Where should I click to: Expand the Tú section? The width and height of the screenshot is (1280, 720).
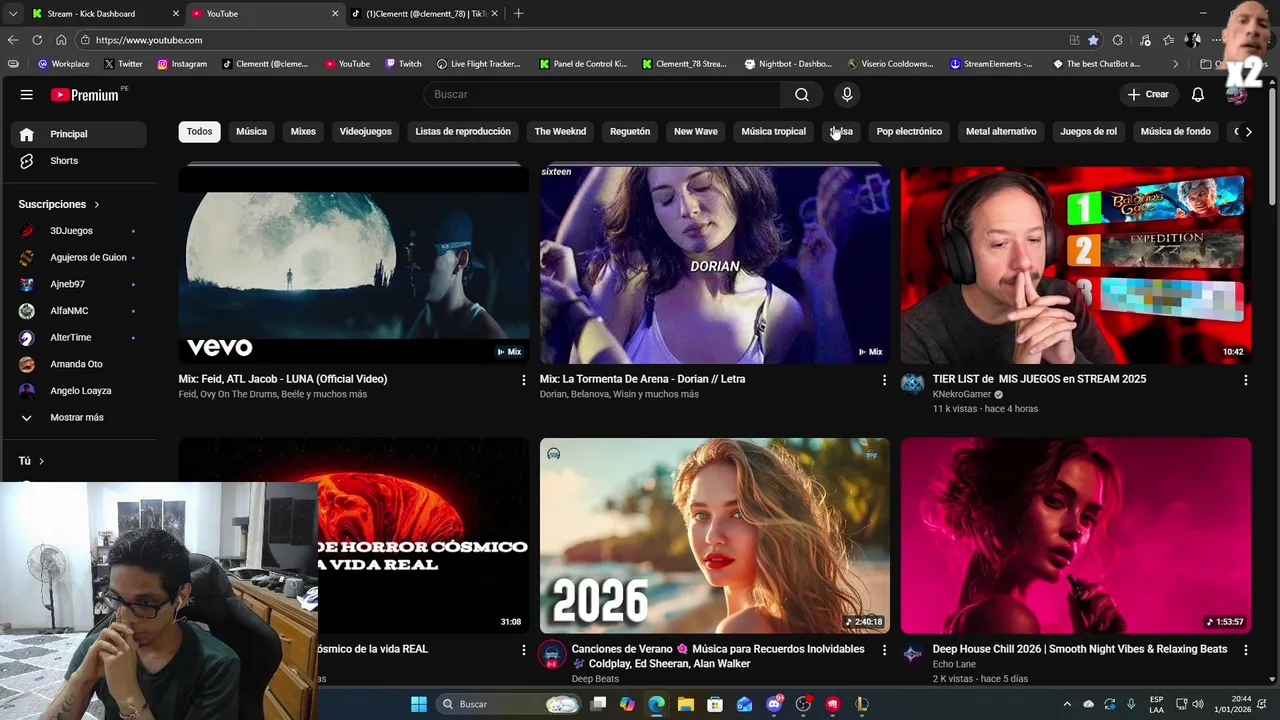31,461
